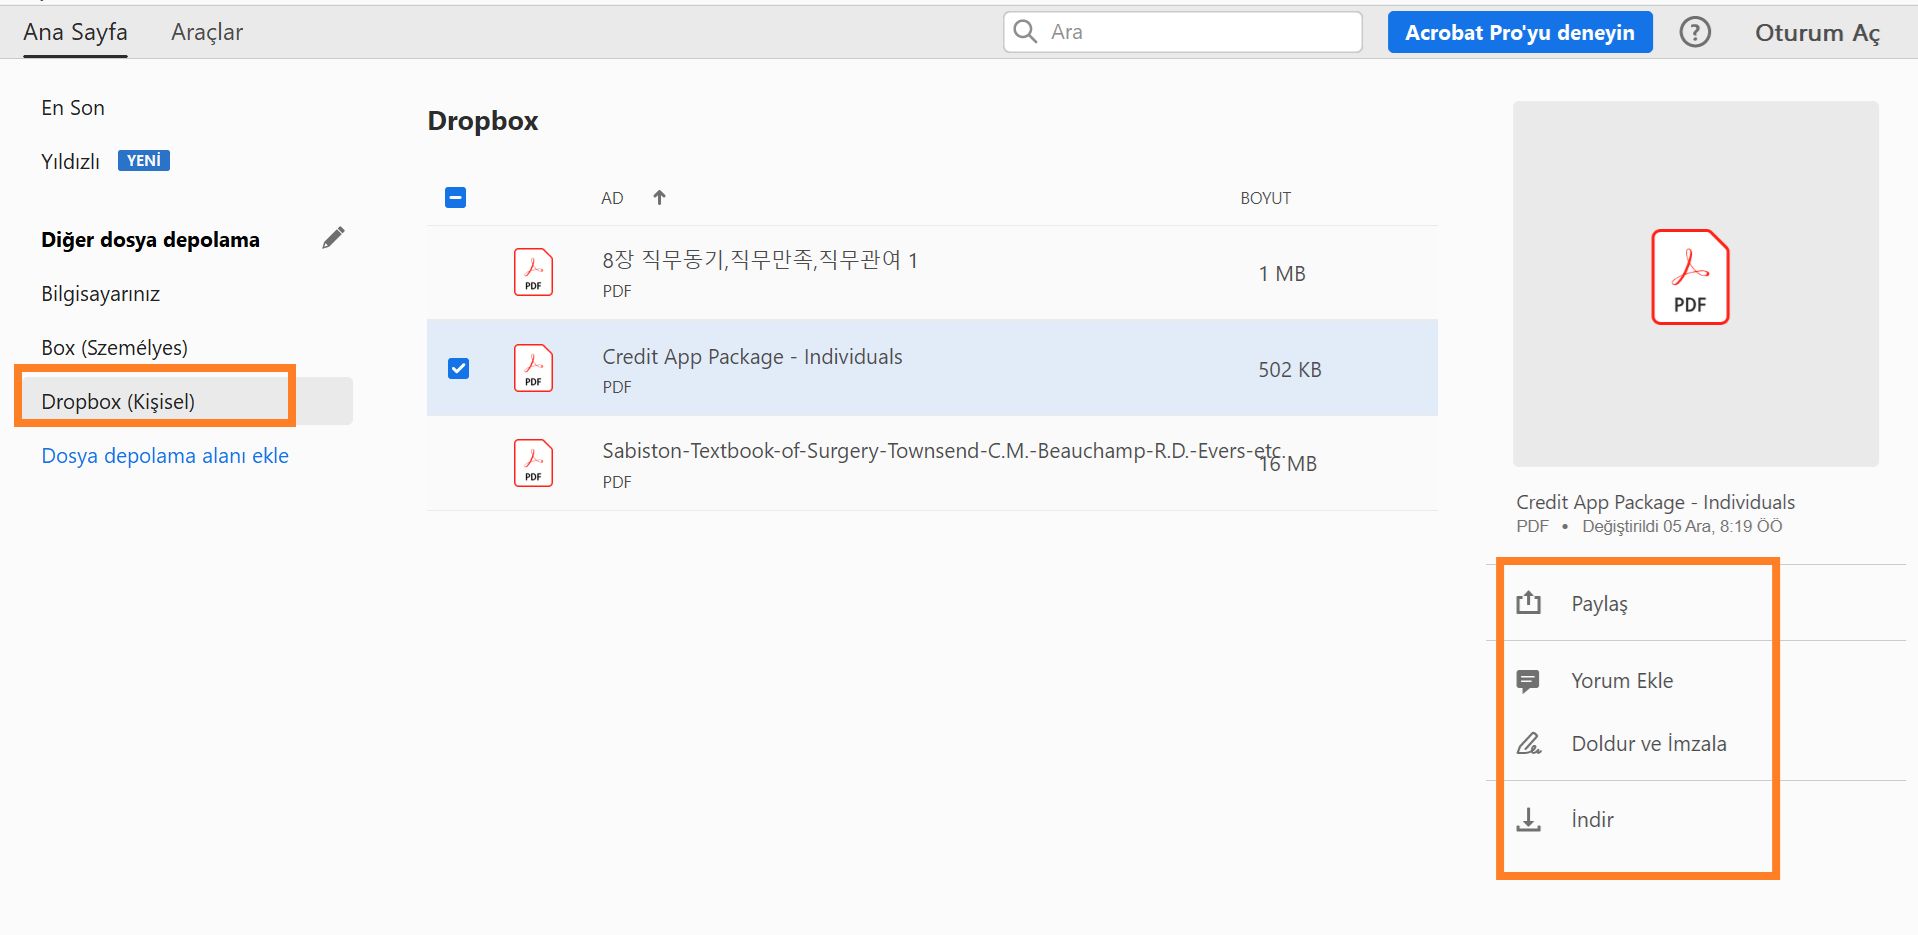Open the Dosya depolama alanı ekle link

tap(164, 455)
